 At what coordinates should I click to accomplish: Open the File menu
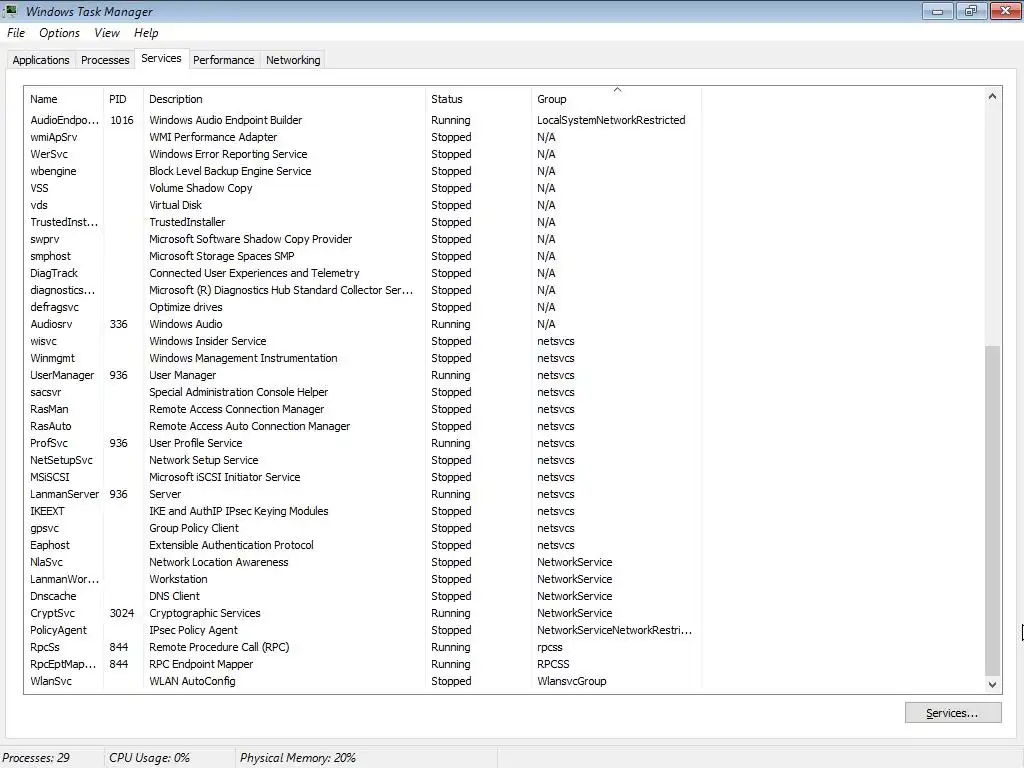16,33
